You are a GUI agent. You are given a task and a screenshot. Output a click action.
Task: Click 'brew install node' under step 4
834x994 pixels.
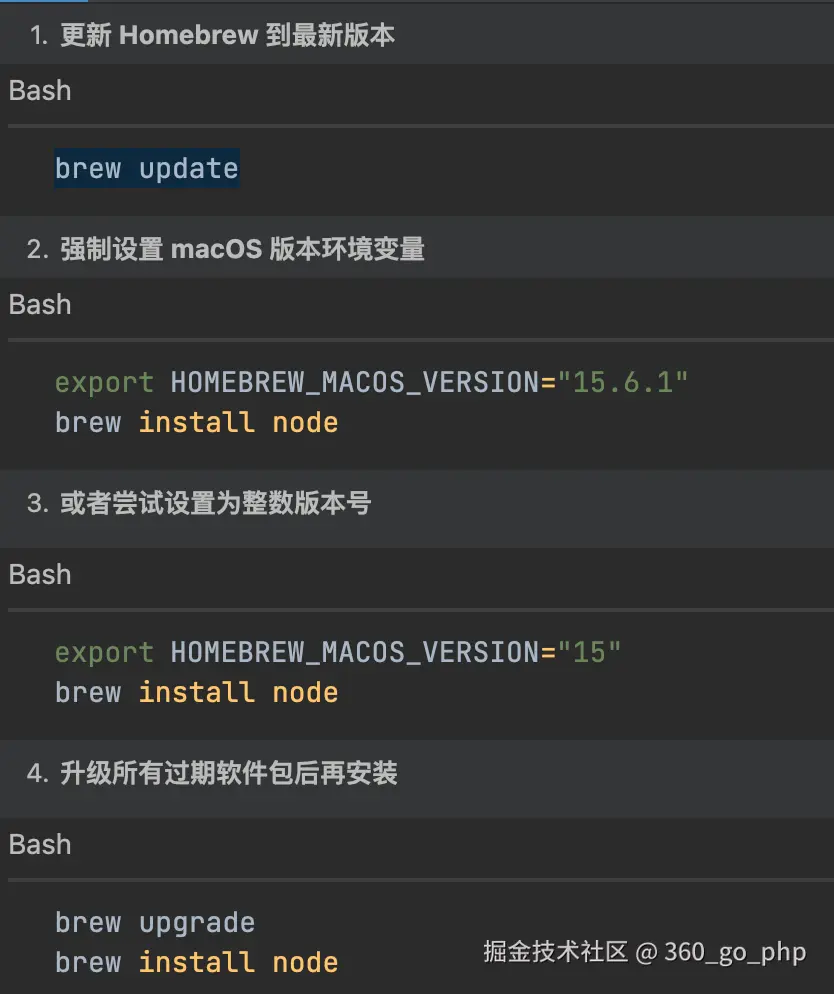point(196,963)
